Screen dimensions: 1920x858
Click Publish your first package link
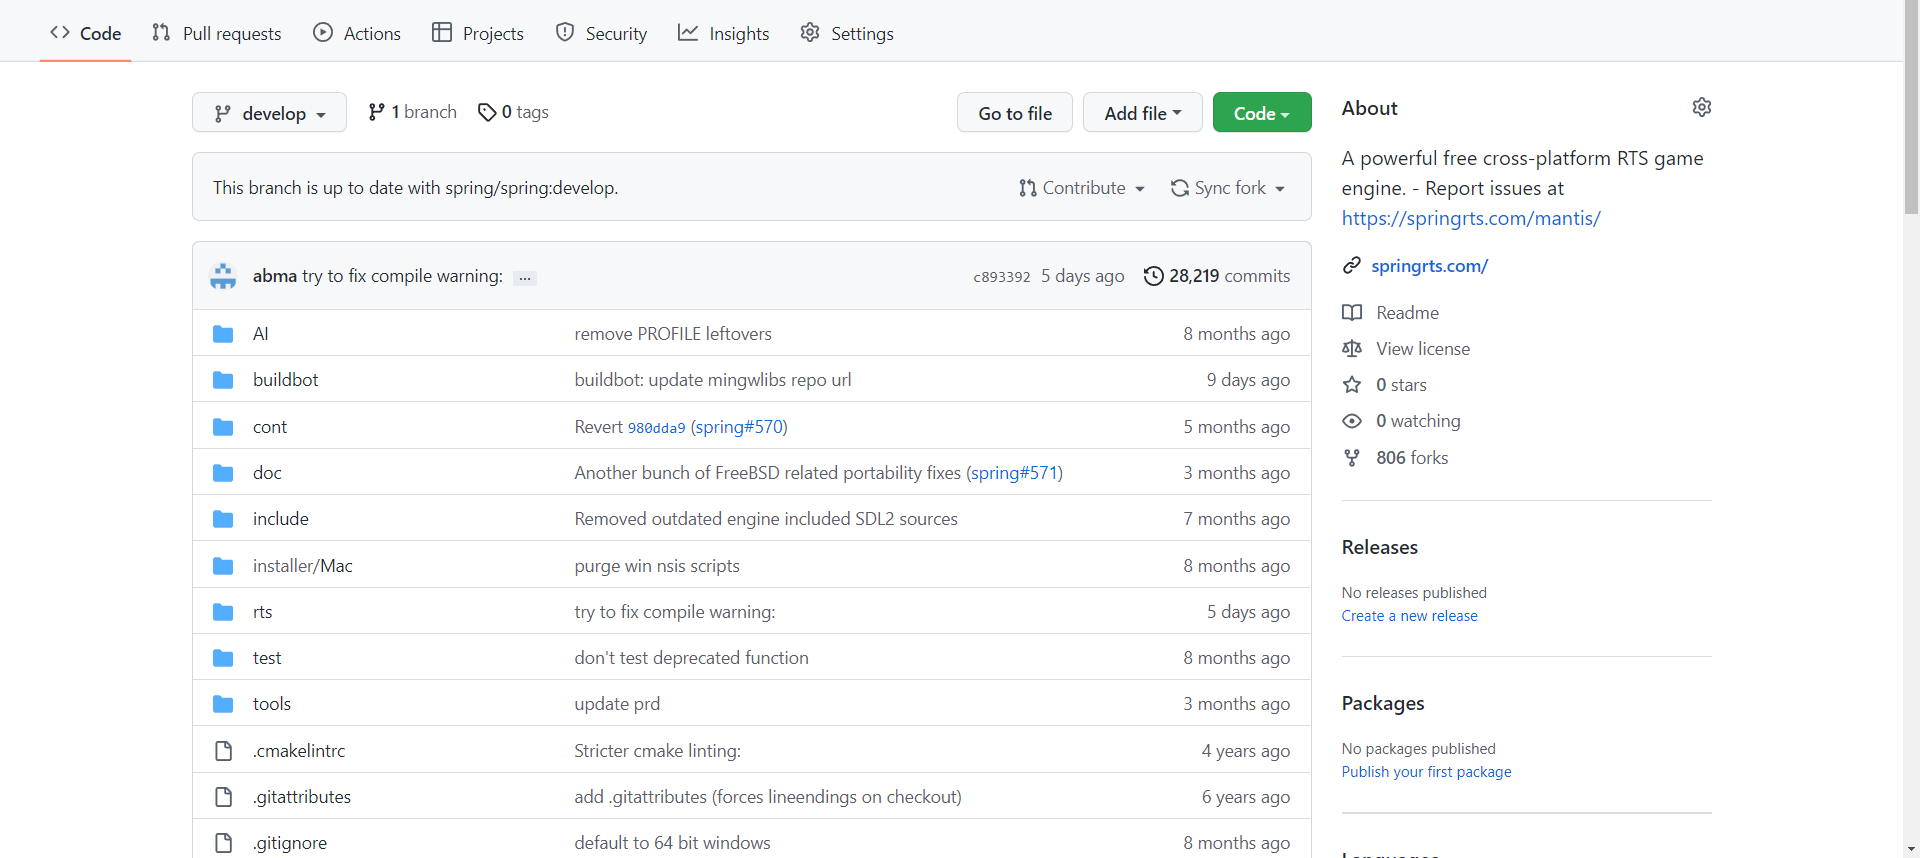[x=1426, y=772]
